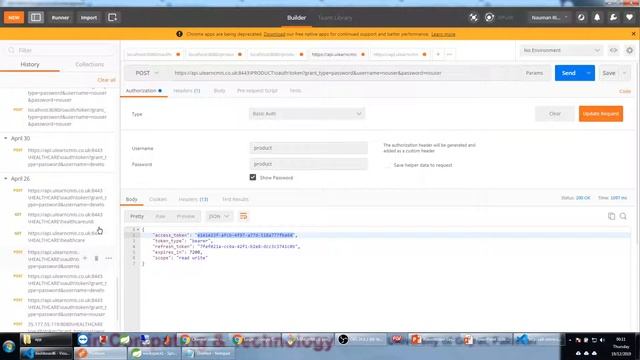Open the No Environment dropdown
Viewport: 640px width, 360px height.
point(561,50)
